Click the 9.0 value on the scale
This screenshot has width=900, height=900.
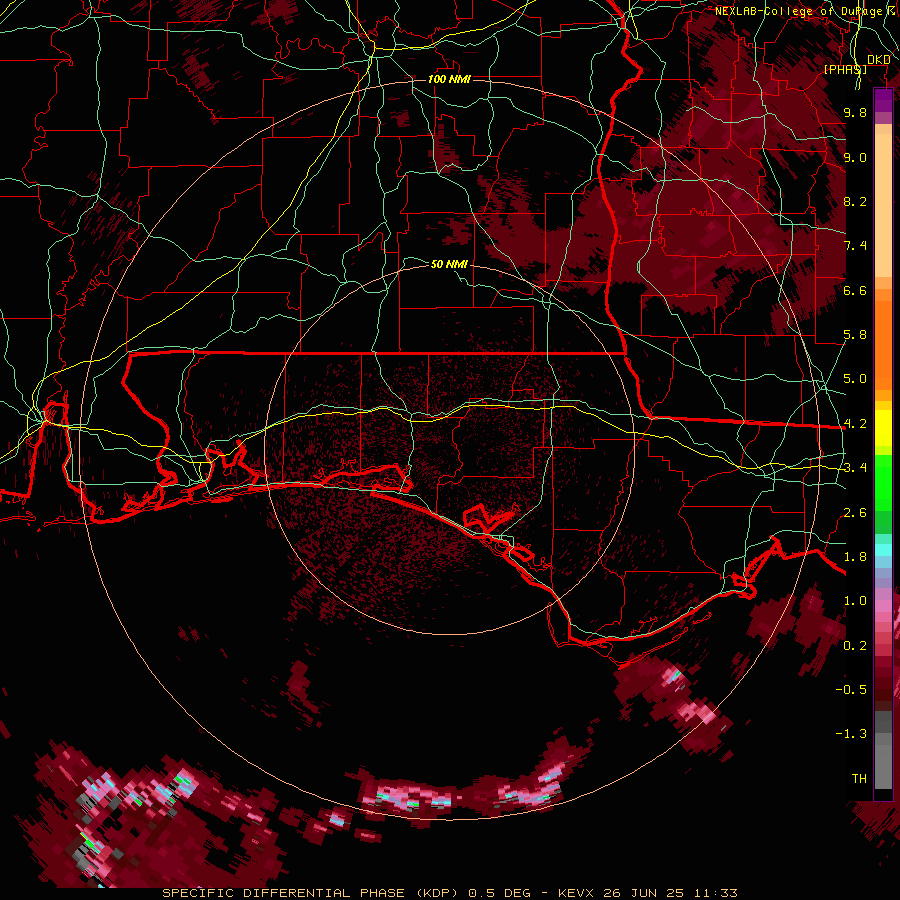(855, 157)
